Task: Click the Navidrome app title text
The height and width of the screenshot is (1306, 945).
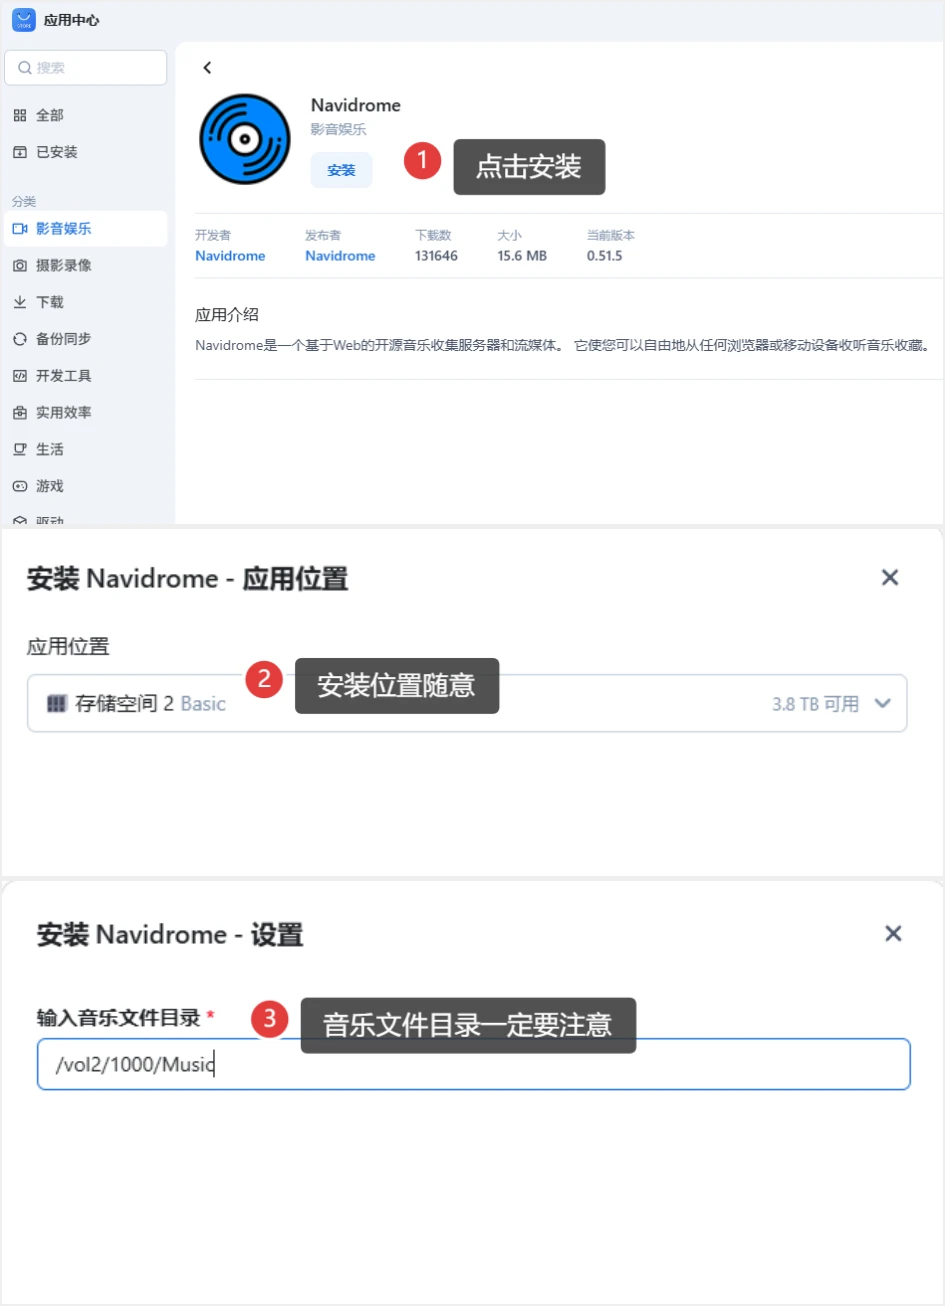Action: coord(356,105)
